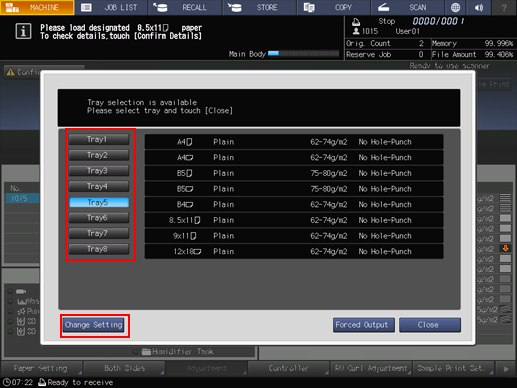The height and width of the screenshot is (388, 517).
Task: Click the orange down-arrow tray indicator
Action: click(505, 248)
